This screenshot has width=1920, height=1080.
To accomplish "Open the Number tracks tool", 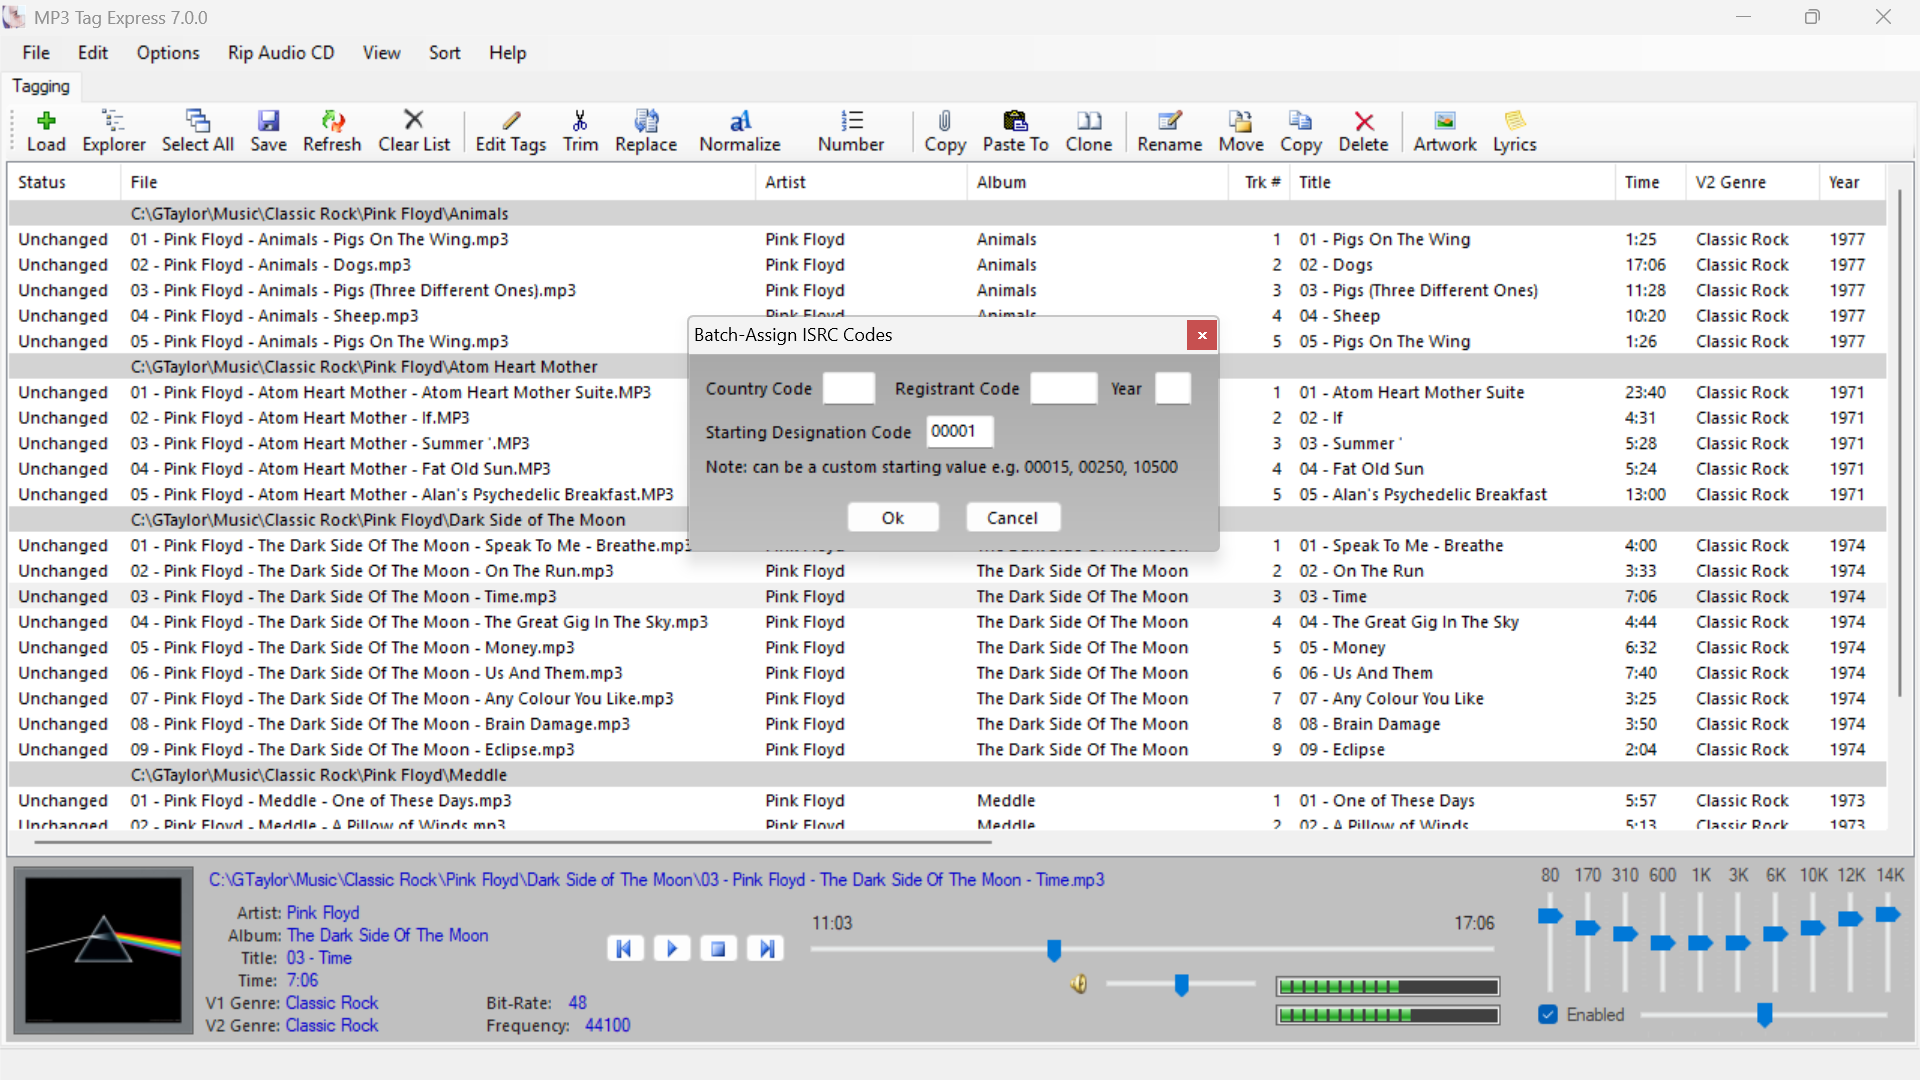I will point(851,131).
